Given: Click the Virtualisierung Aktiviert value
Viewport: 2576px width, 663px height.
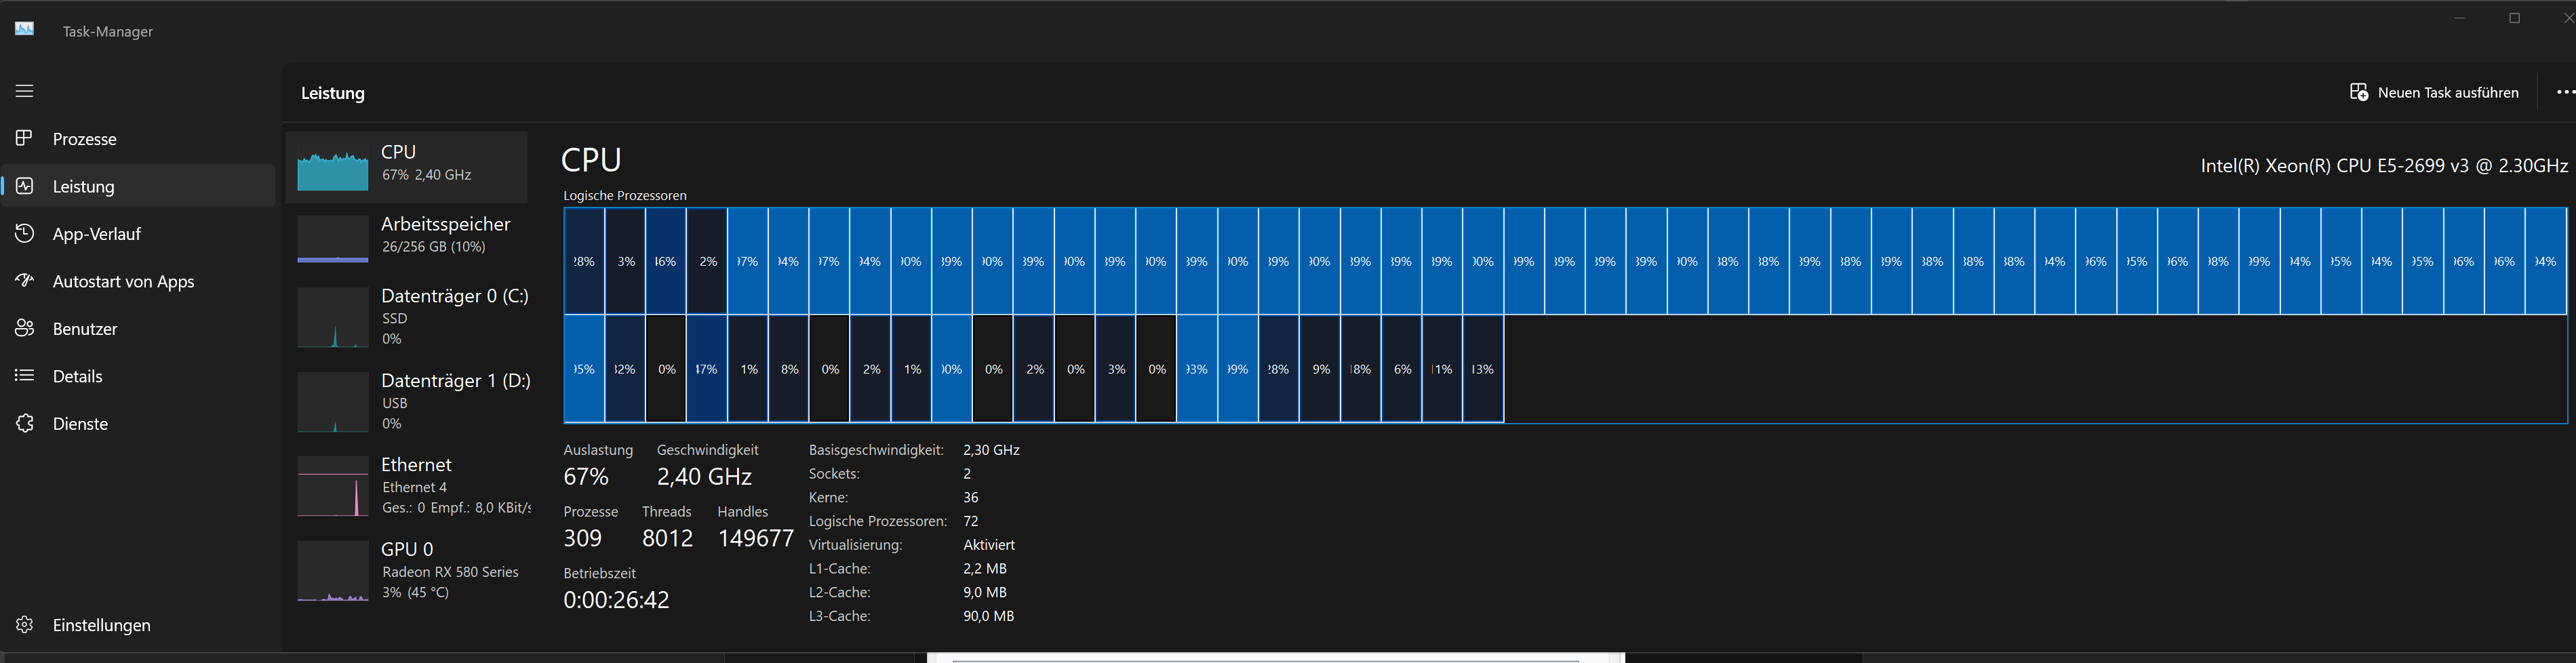Looking at the screenshot, I should click(989, 545).
